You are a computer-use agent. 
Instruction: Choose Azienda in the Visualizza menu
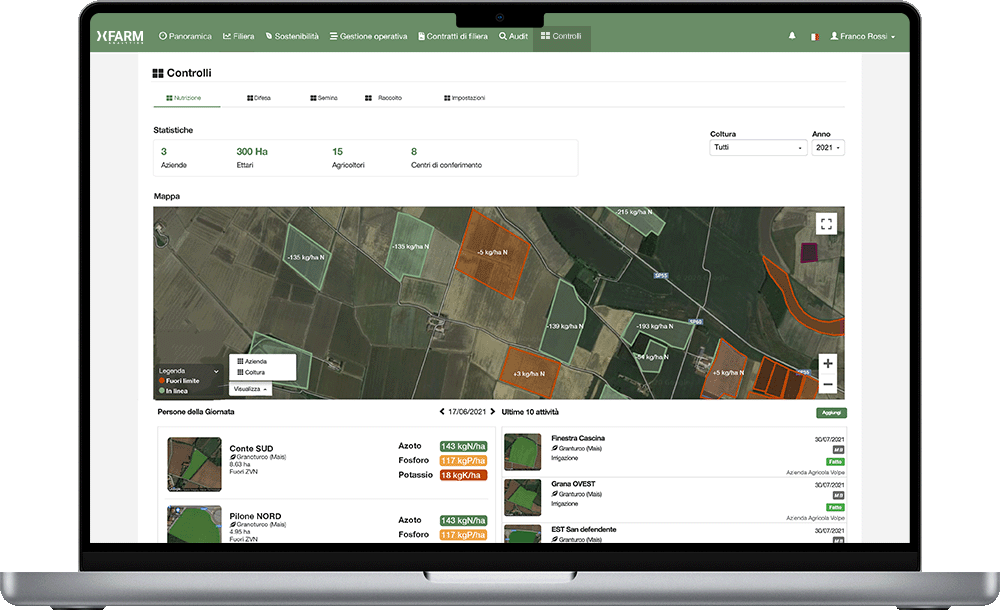[x=252, y=362]
